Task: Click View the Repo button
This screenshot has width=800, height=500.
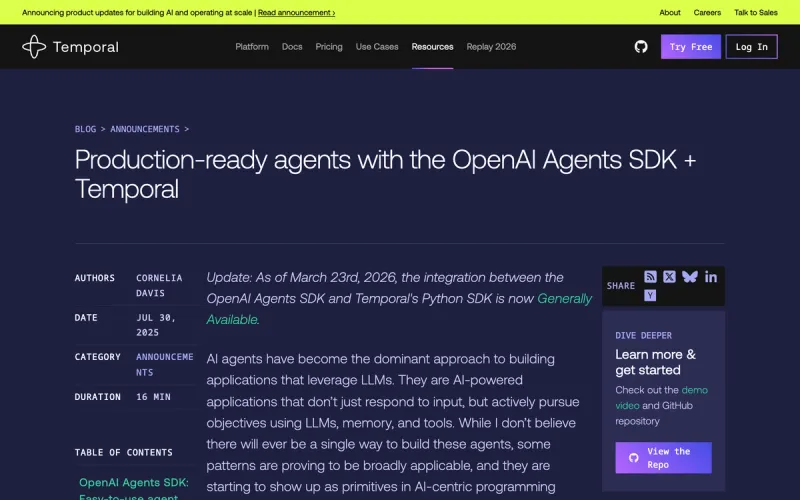Action: coord(663,458)
